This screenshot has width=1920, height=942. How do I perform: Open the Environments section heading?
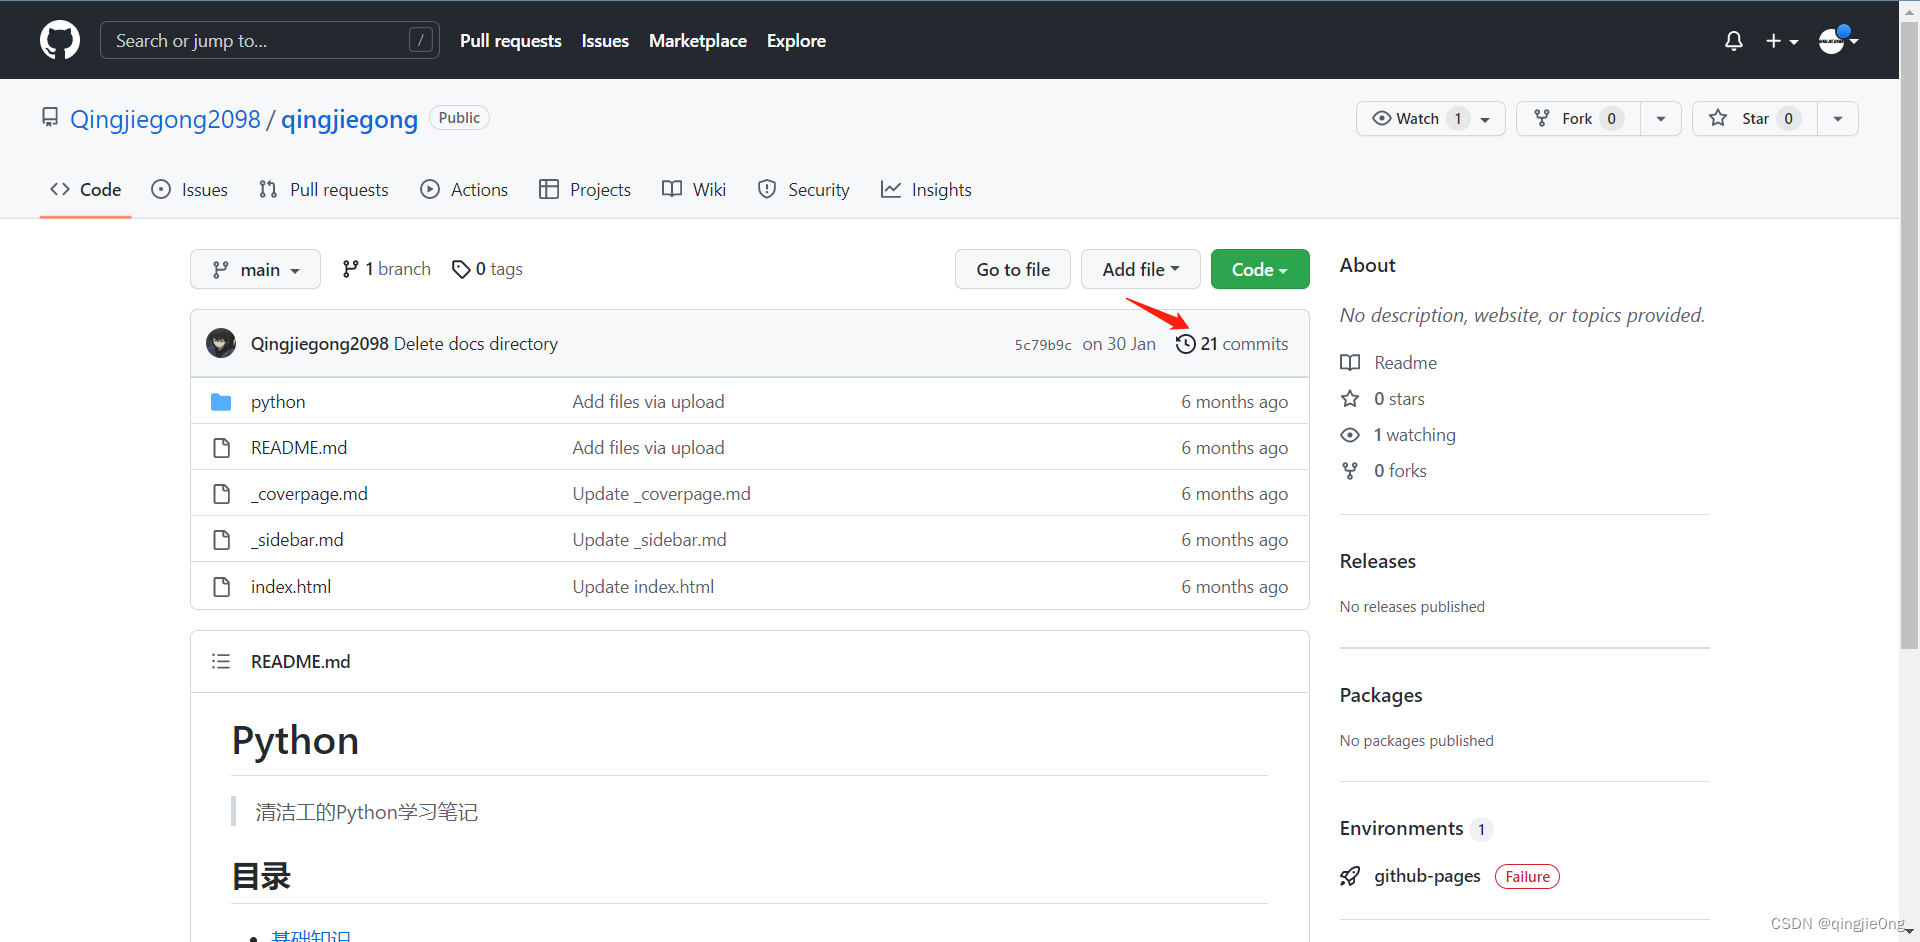[x=1401, y=828]
